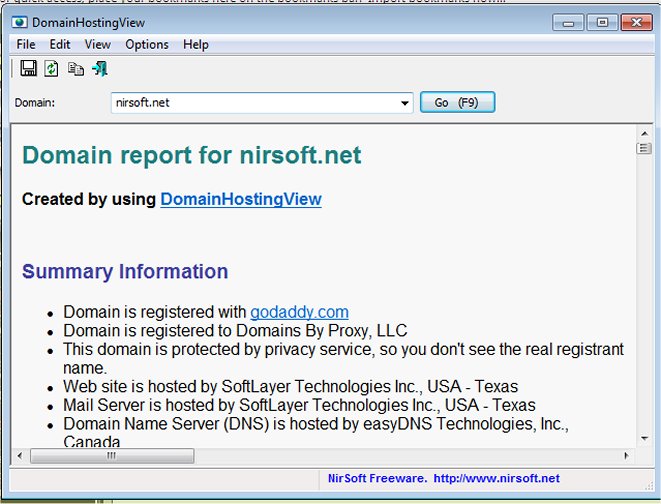Maximize the DomainHostingView window
661x504 pixels.
click(x=602, y=22)
